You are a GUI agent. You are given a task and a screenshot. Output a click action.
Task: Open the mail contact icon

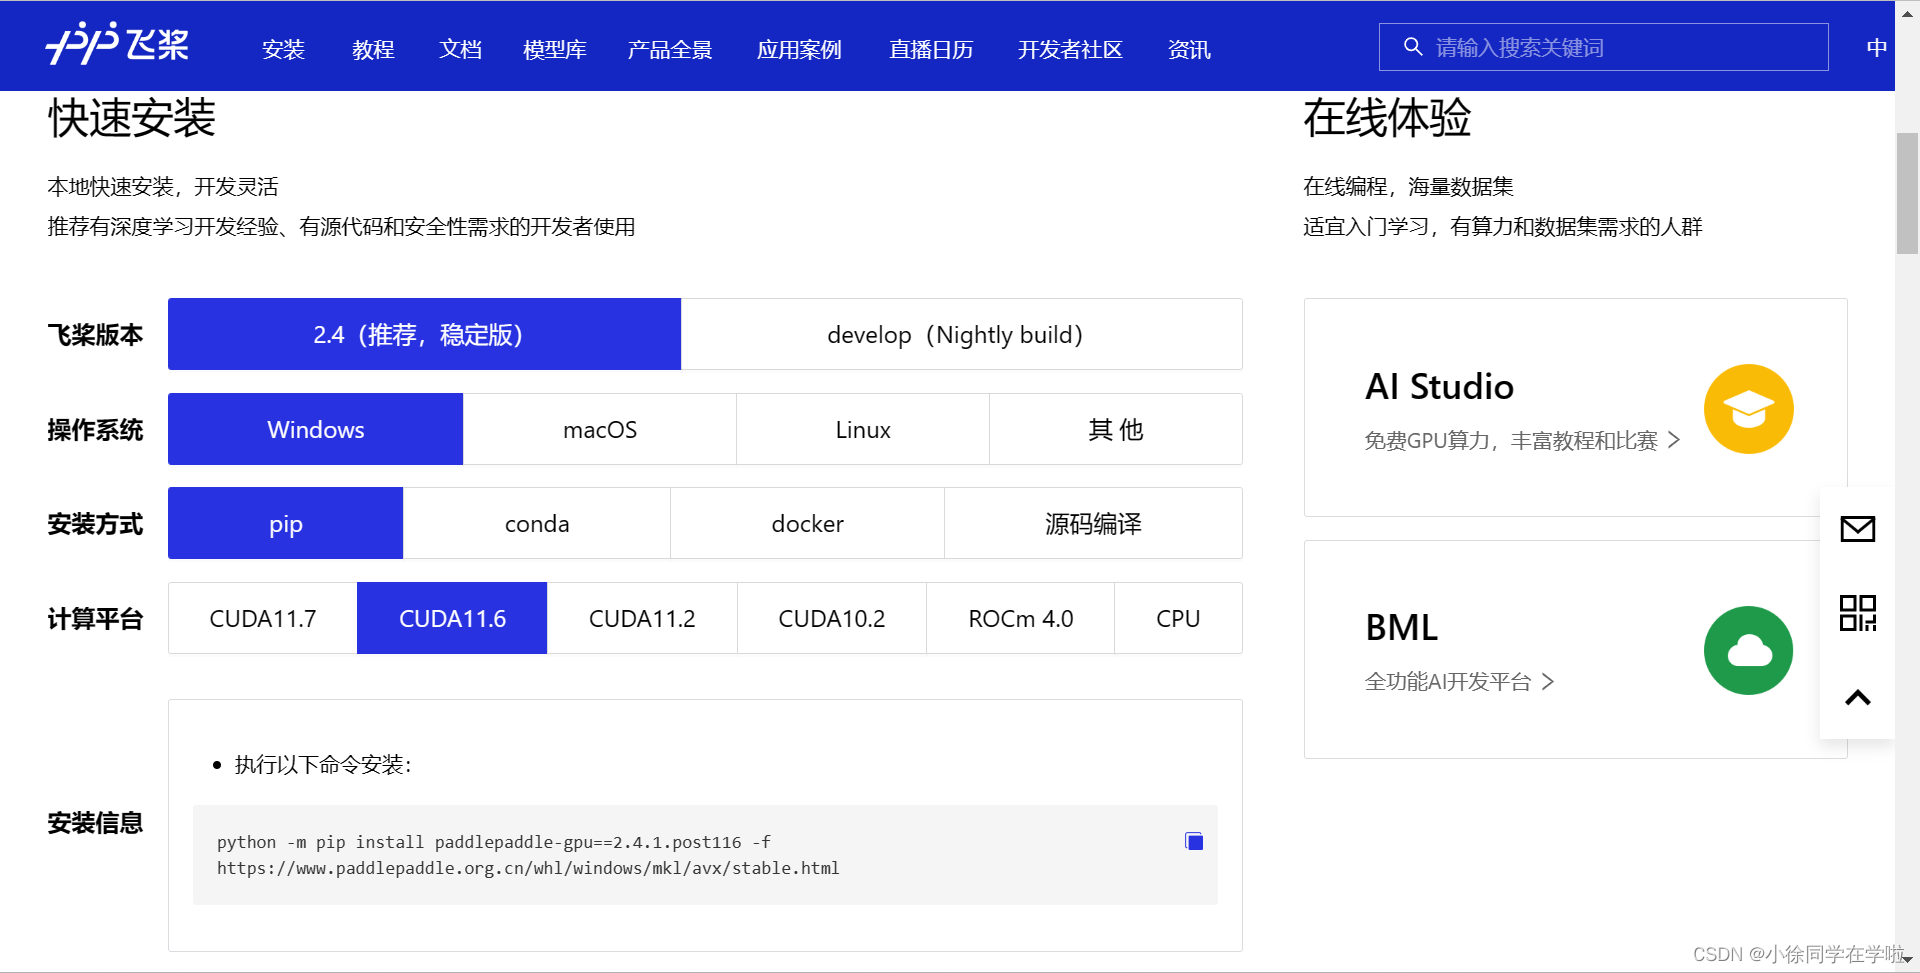[1857, 528]
